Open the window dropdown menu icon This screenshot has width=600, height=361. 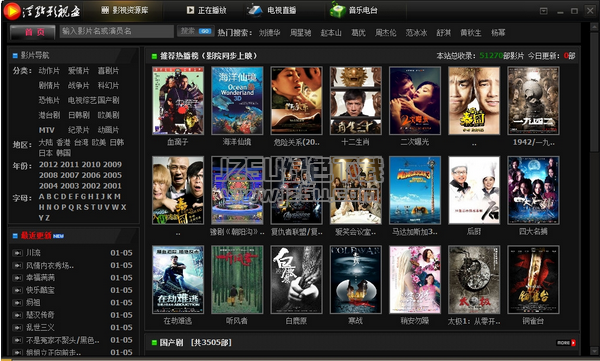coord(544,11)
